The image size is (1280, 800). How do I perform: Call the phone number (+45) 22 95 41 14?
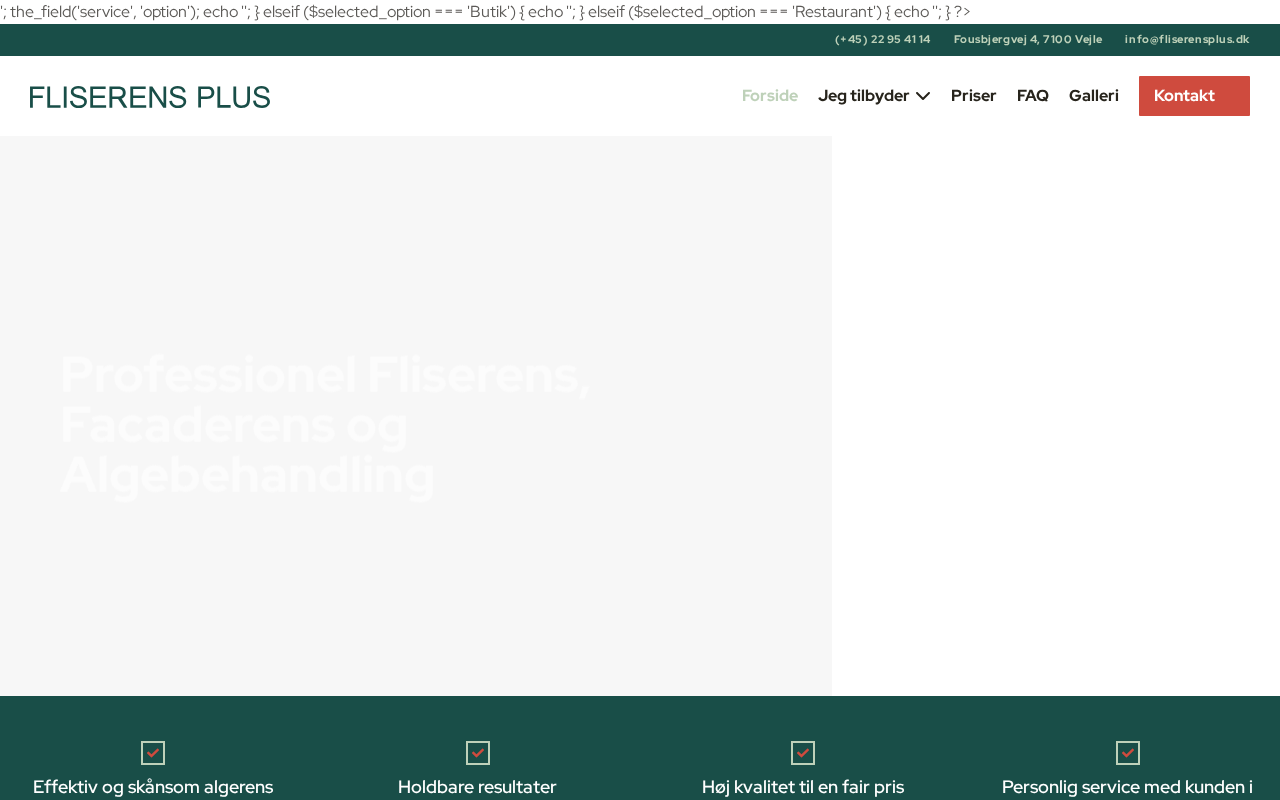pos(883,40)
